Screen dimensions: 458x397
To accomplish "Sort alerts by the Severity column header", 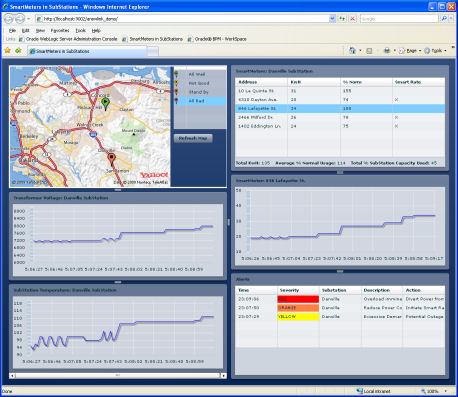I will coord(298,290).
